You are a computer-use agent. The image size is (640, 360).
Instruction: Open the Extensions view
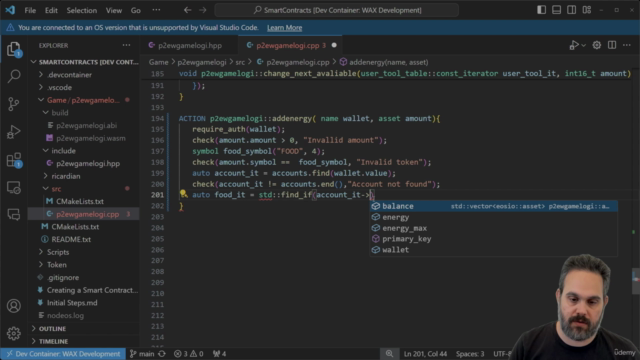pyautogui.click(x=14, y=160)
